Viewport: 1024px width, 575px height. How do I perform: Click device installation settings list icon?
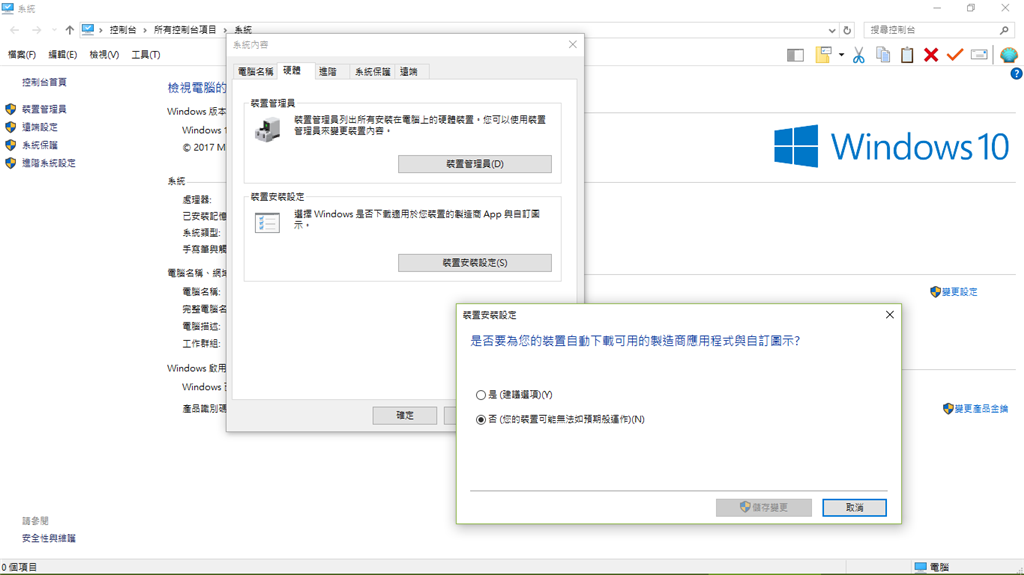(267, 223)
